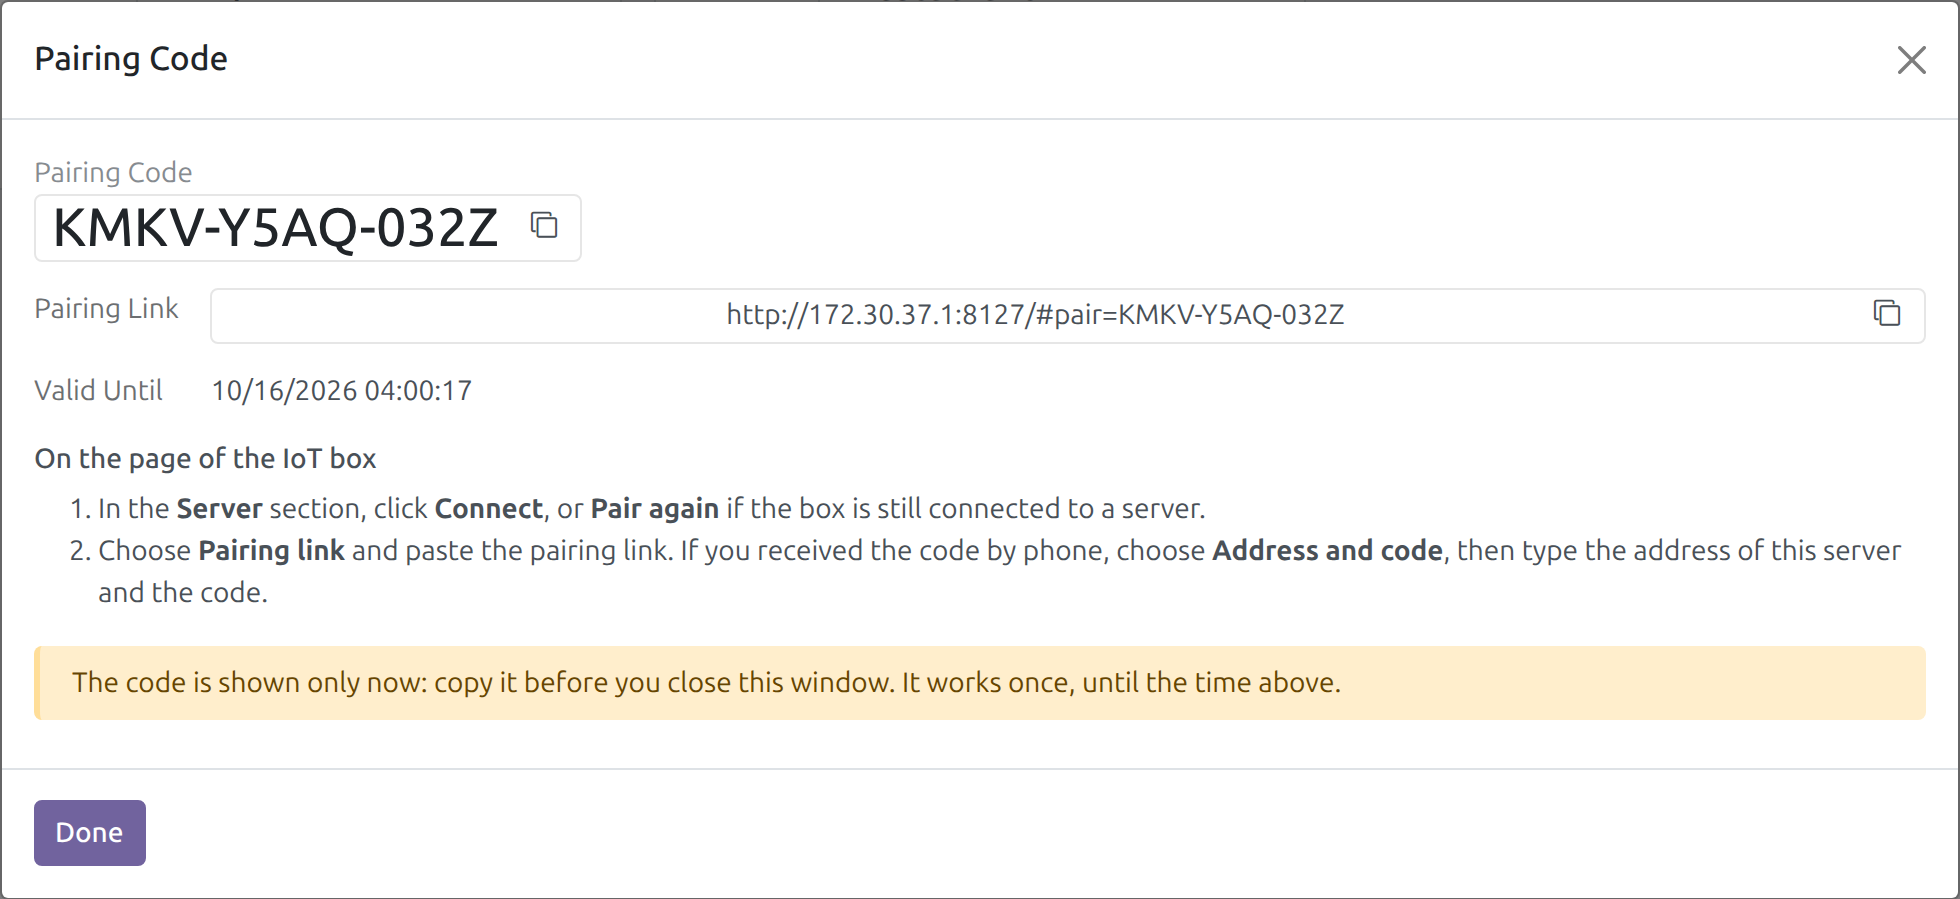Click the bold text Pair again
Image resolution: width=1960 pixels, height=899 pixels.
click(655, 509)
